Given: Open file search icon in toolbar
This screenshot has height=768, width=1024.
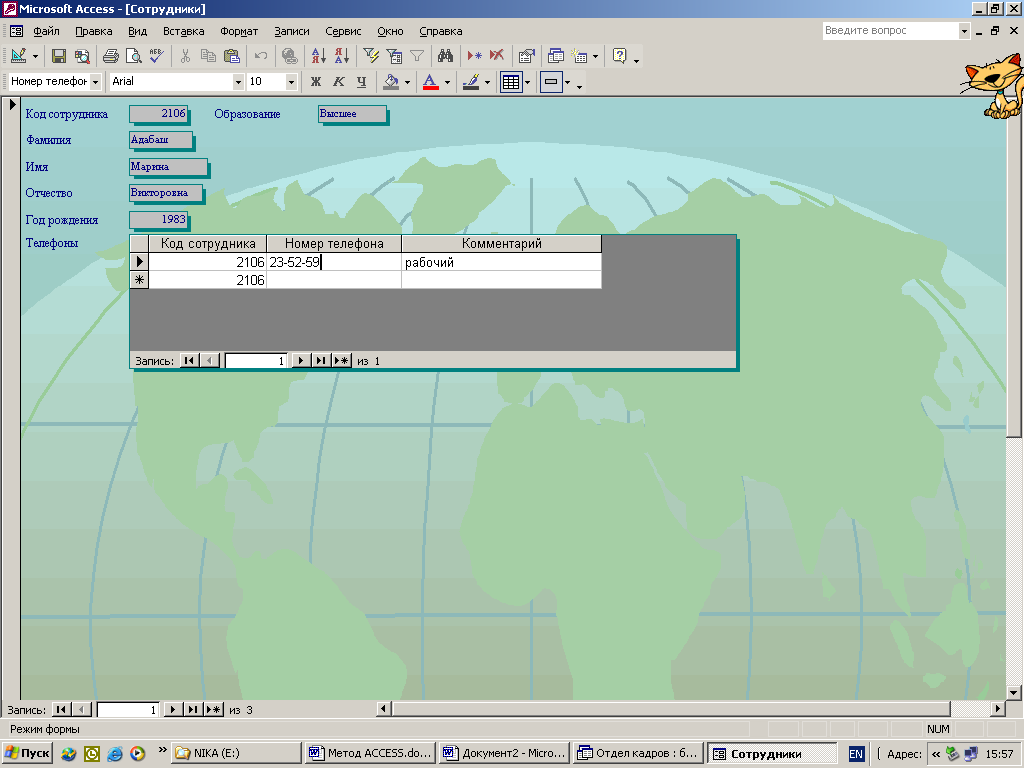Looking at the screenshot, I should (x=82, y=56).
